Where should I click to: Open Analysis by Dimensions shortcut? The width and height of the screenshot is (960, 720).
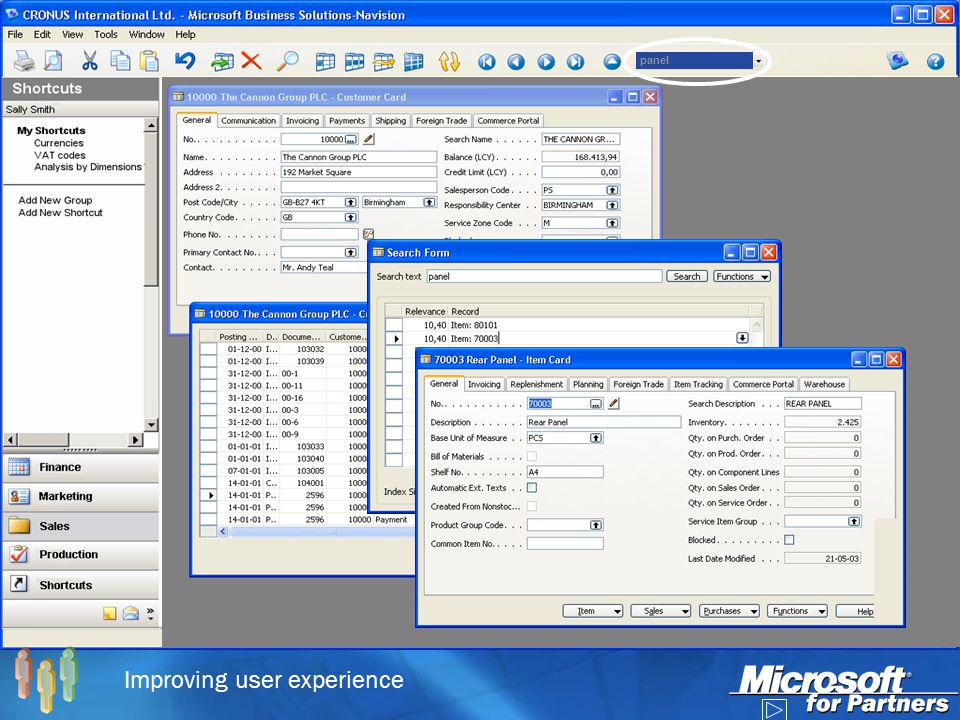click(x=88, y=167)
